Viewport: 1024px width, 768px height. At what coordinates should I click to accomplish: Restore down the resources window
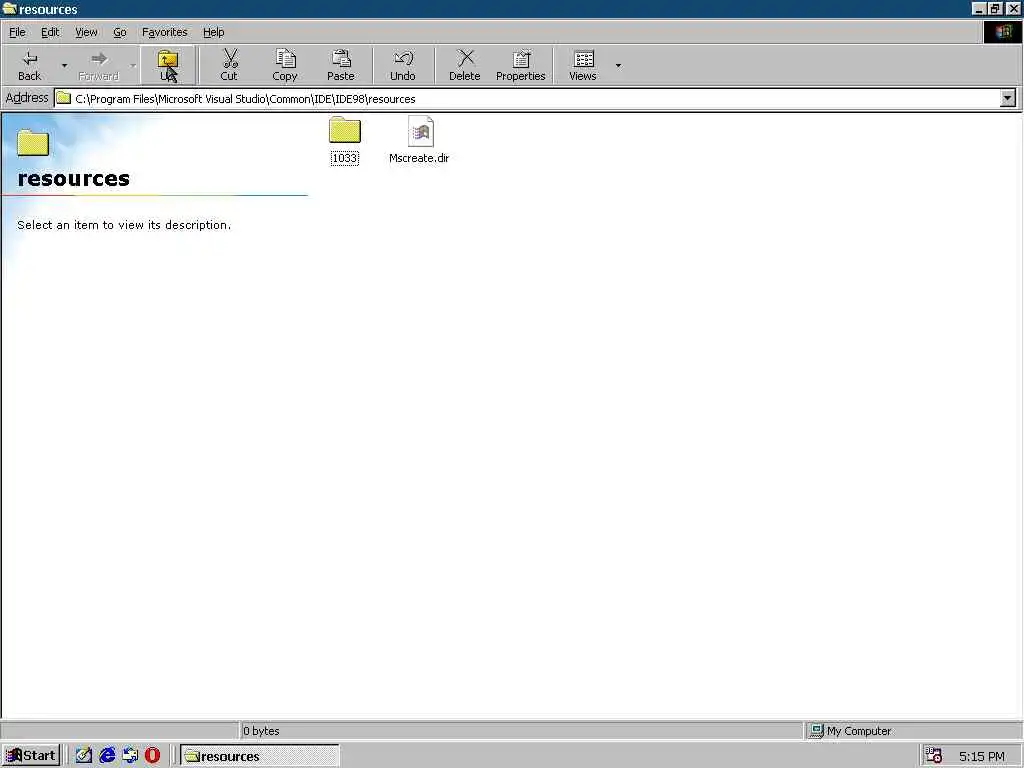[995, 8]
